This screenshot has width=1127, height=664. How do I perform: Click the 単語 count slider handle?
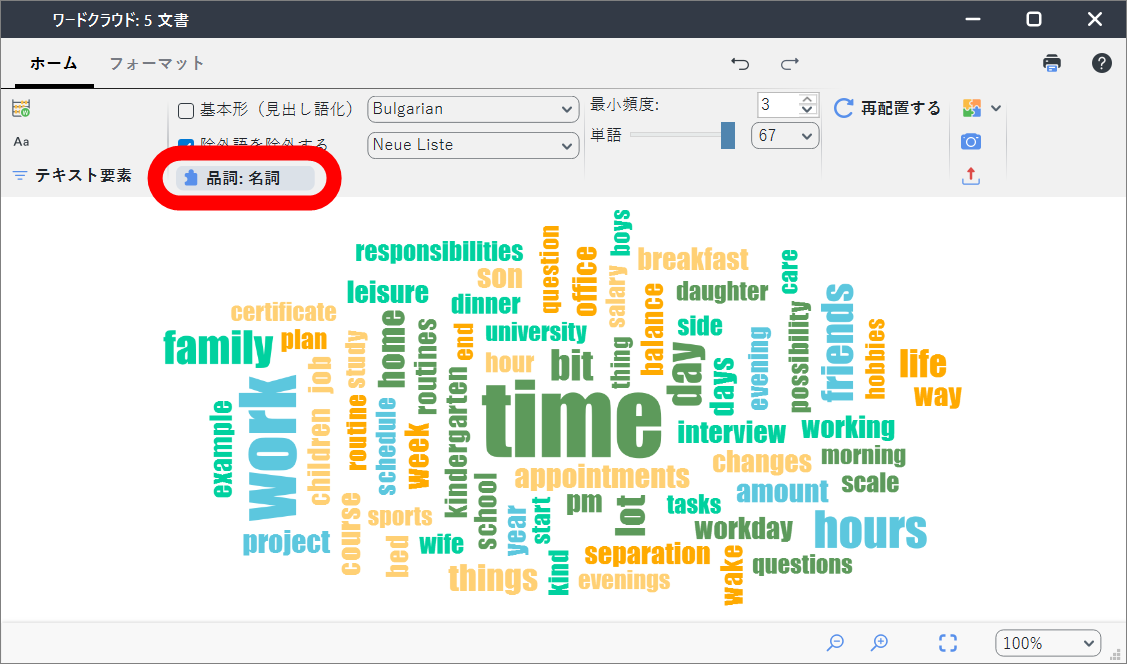[728, 135]
